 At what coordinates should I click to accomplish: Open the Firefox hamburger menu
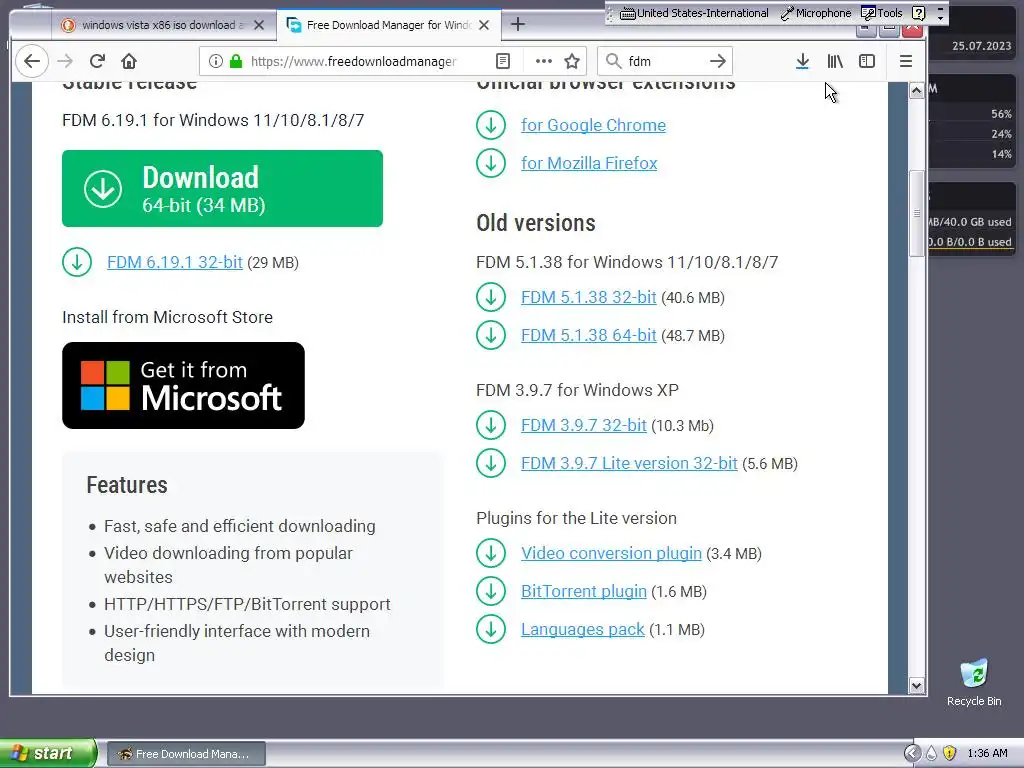(x=906, y=61)
